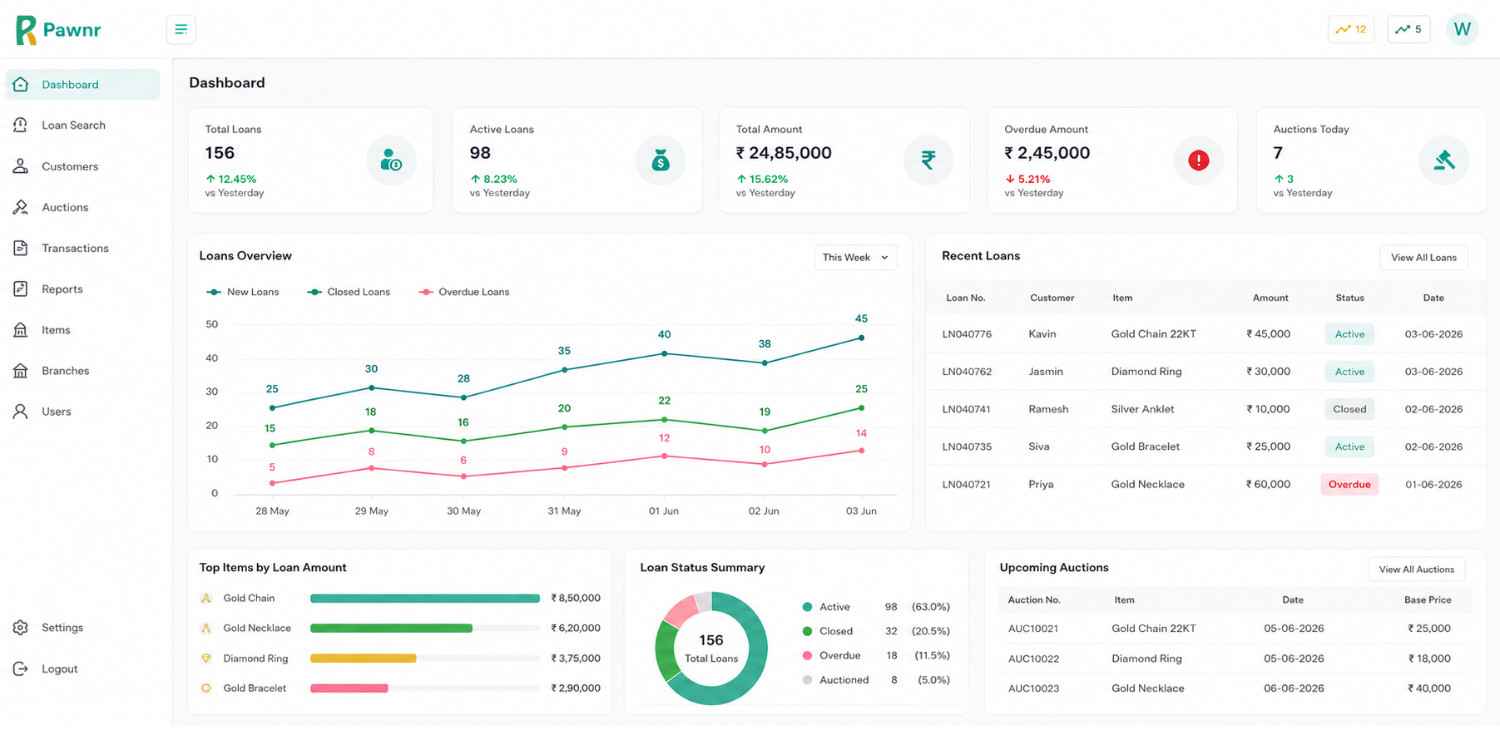Navigate to Reports section

click(82, 289)
